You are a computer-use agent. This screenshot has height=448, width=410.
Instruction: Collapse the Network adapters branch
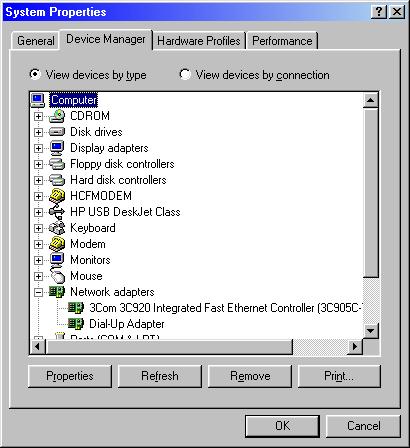pos(38,292)
